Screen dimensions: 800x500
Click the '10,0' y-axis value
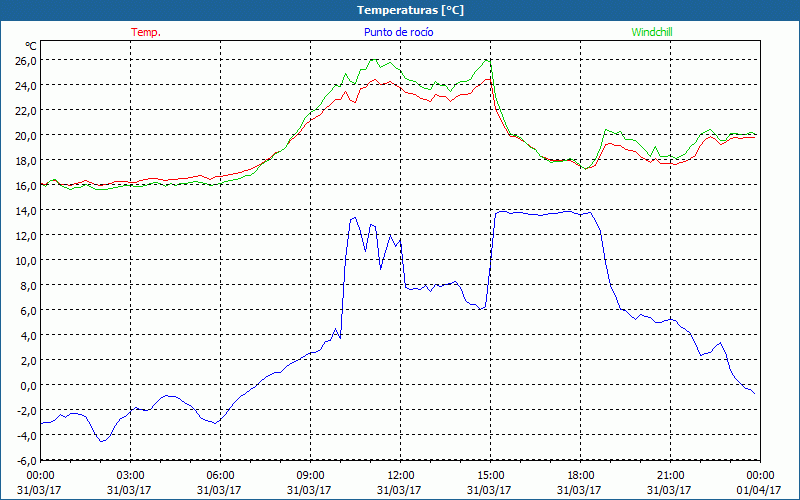(26, 261)
